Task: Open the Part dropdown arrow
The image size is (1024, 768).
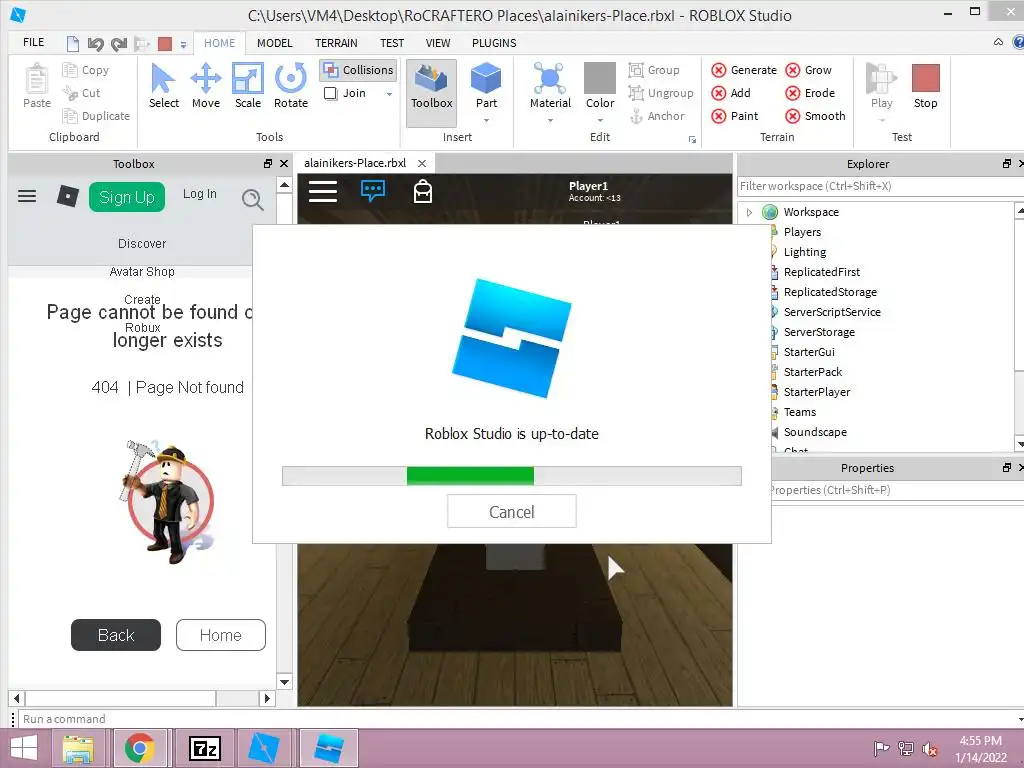Action: pyautogui.click(x=486, y=120)
